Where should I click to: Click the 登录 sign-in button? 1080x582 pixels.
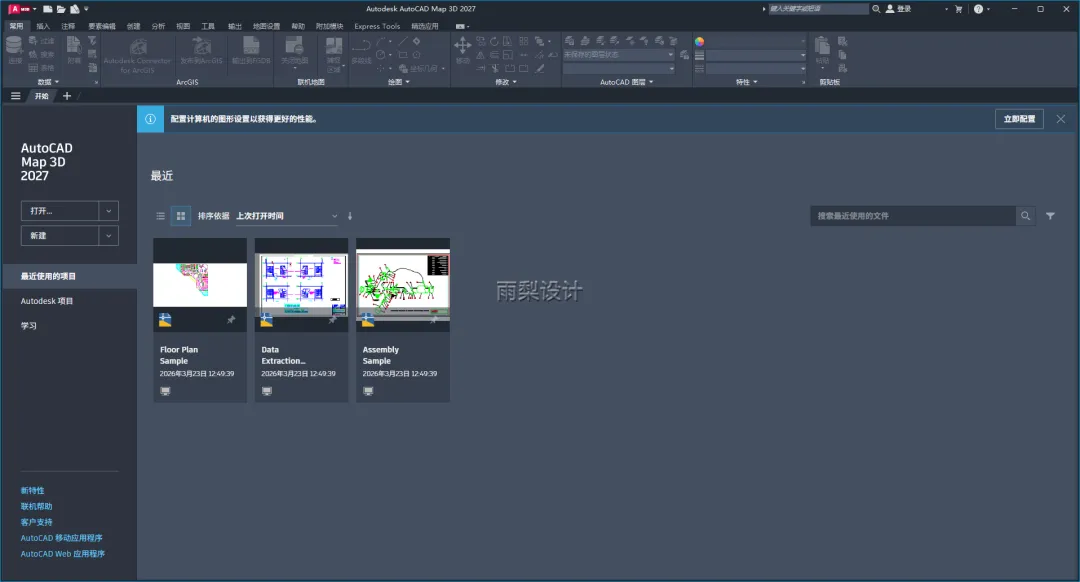point(899,9)
